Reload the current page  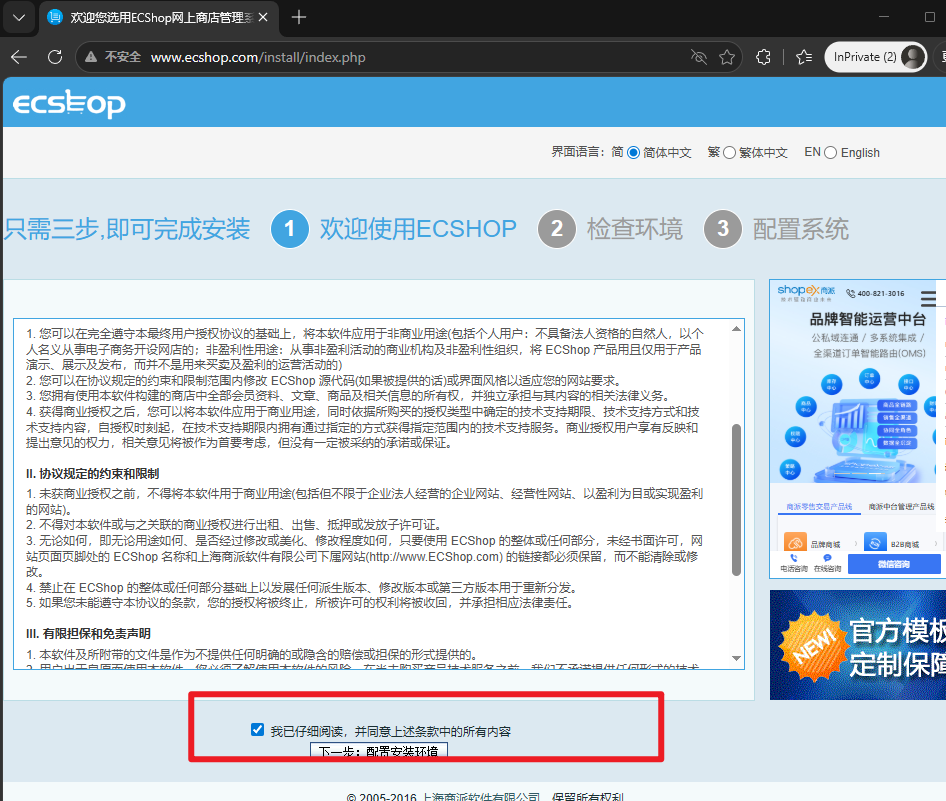coord(55,57)
